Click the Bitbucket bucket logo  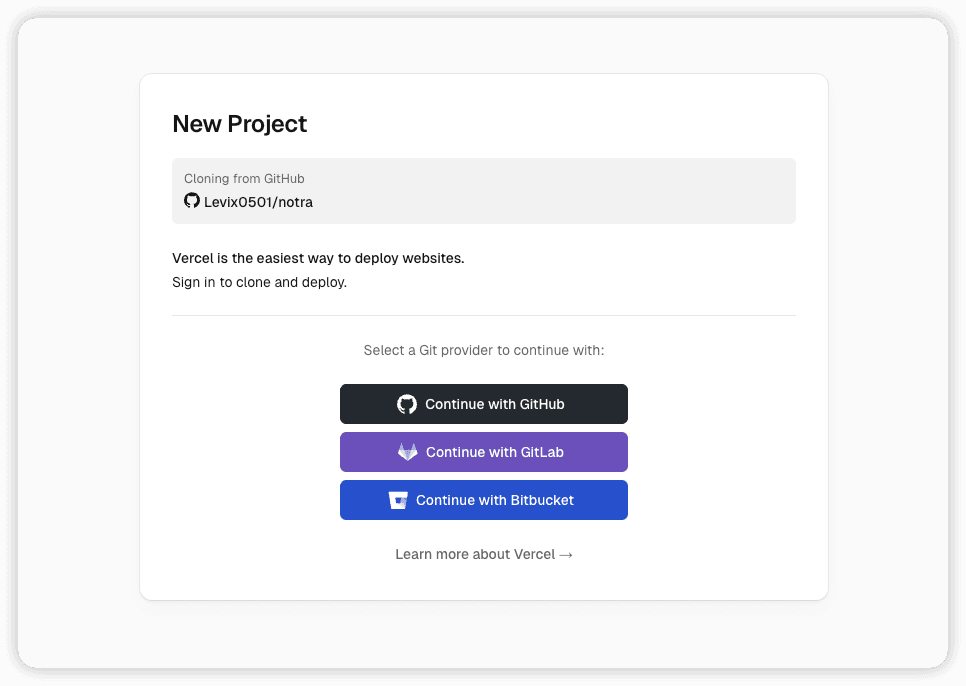[x=398, y=500]
